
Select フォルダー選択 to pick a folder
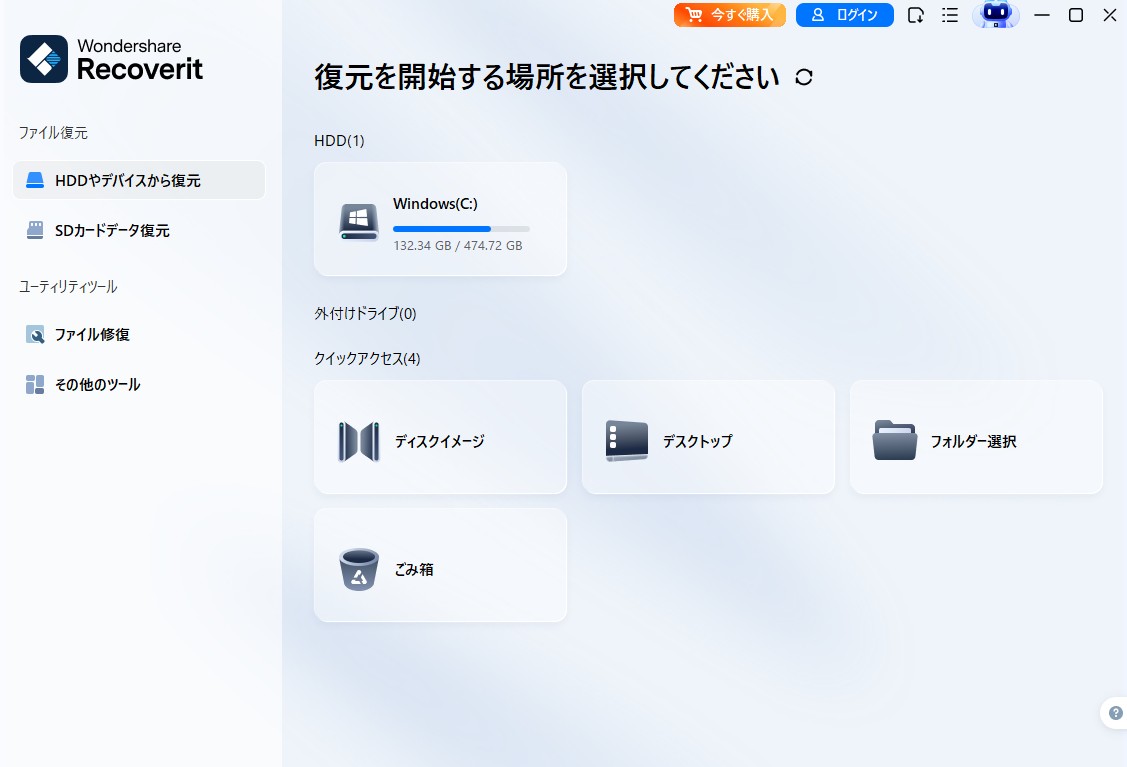click(976, 437)
